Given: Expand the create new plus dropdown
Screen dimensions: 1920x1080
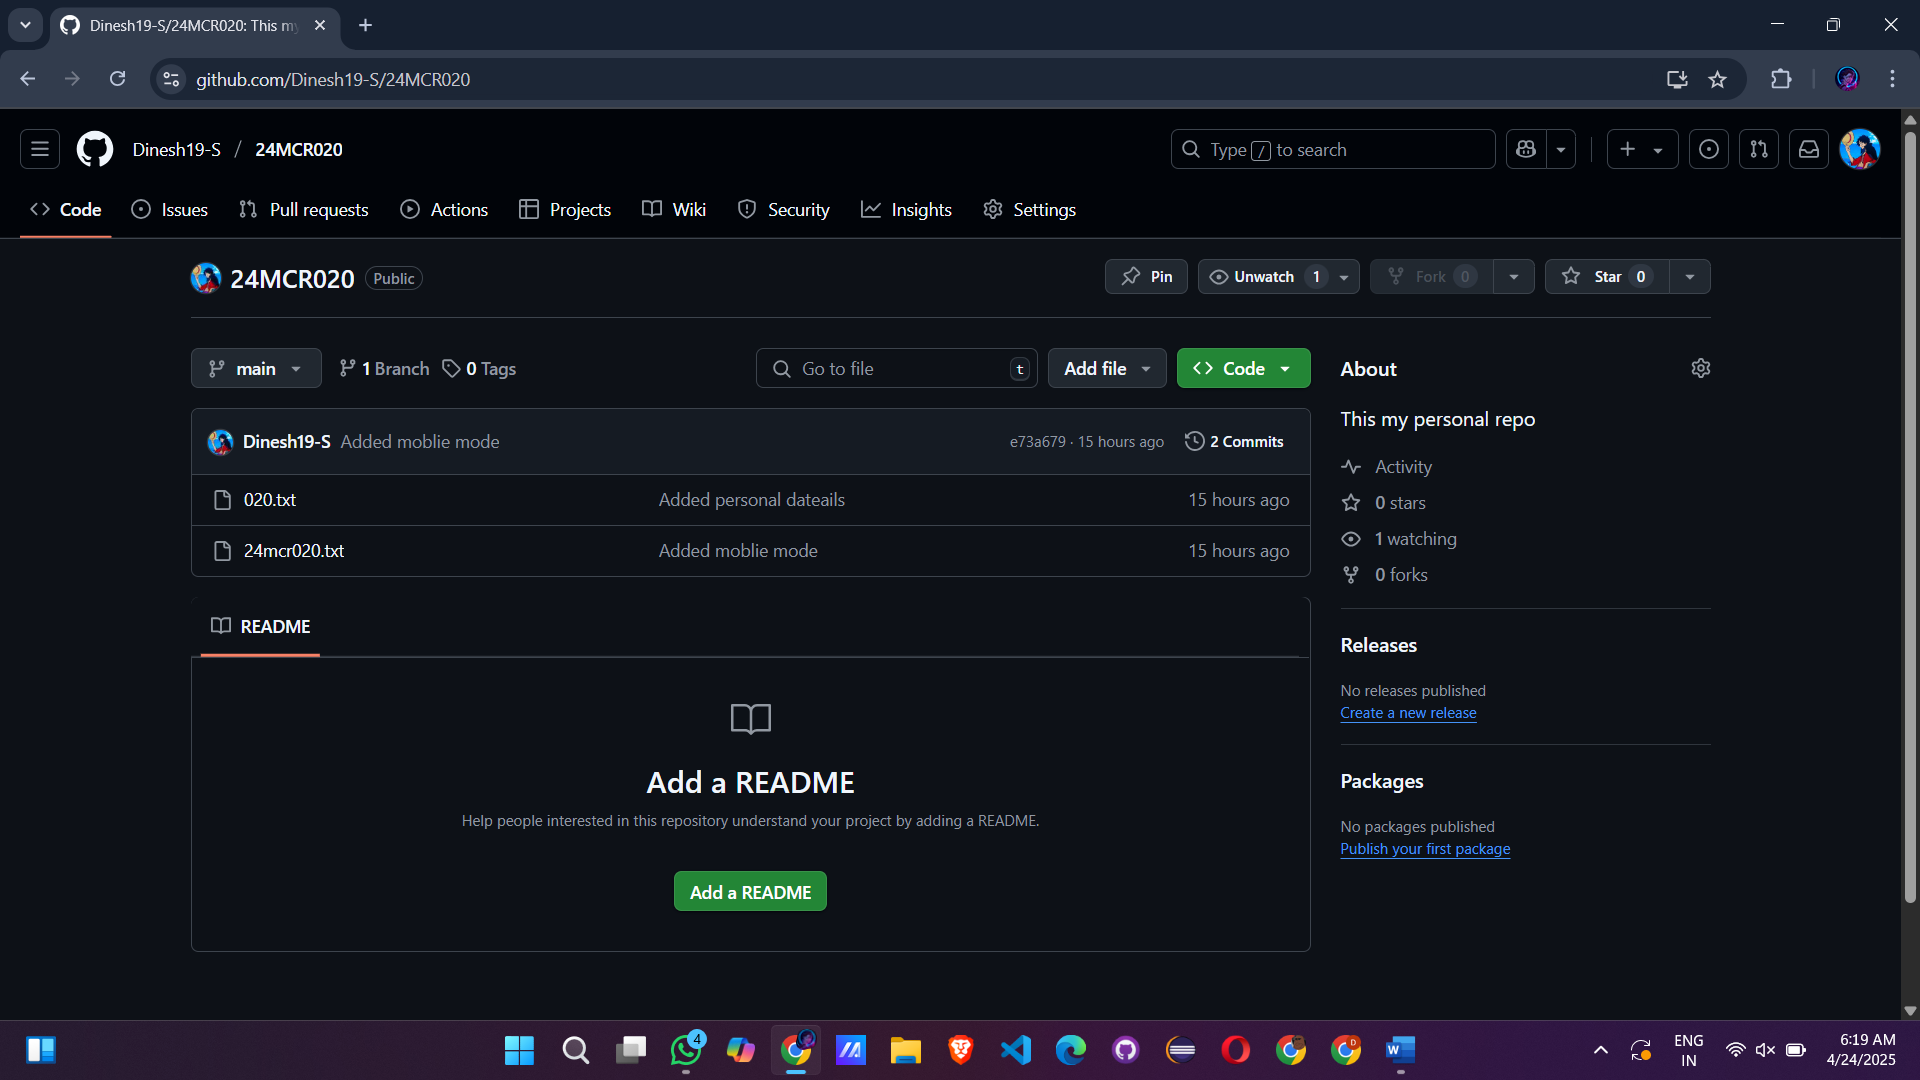Looking at the screenshot, I should (x=1643, y=150).
